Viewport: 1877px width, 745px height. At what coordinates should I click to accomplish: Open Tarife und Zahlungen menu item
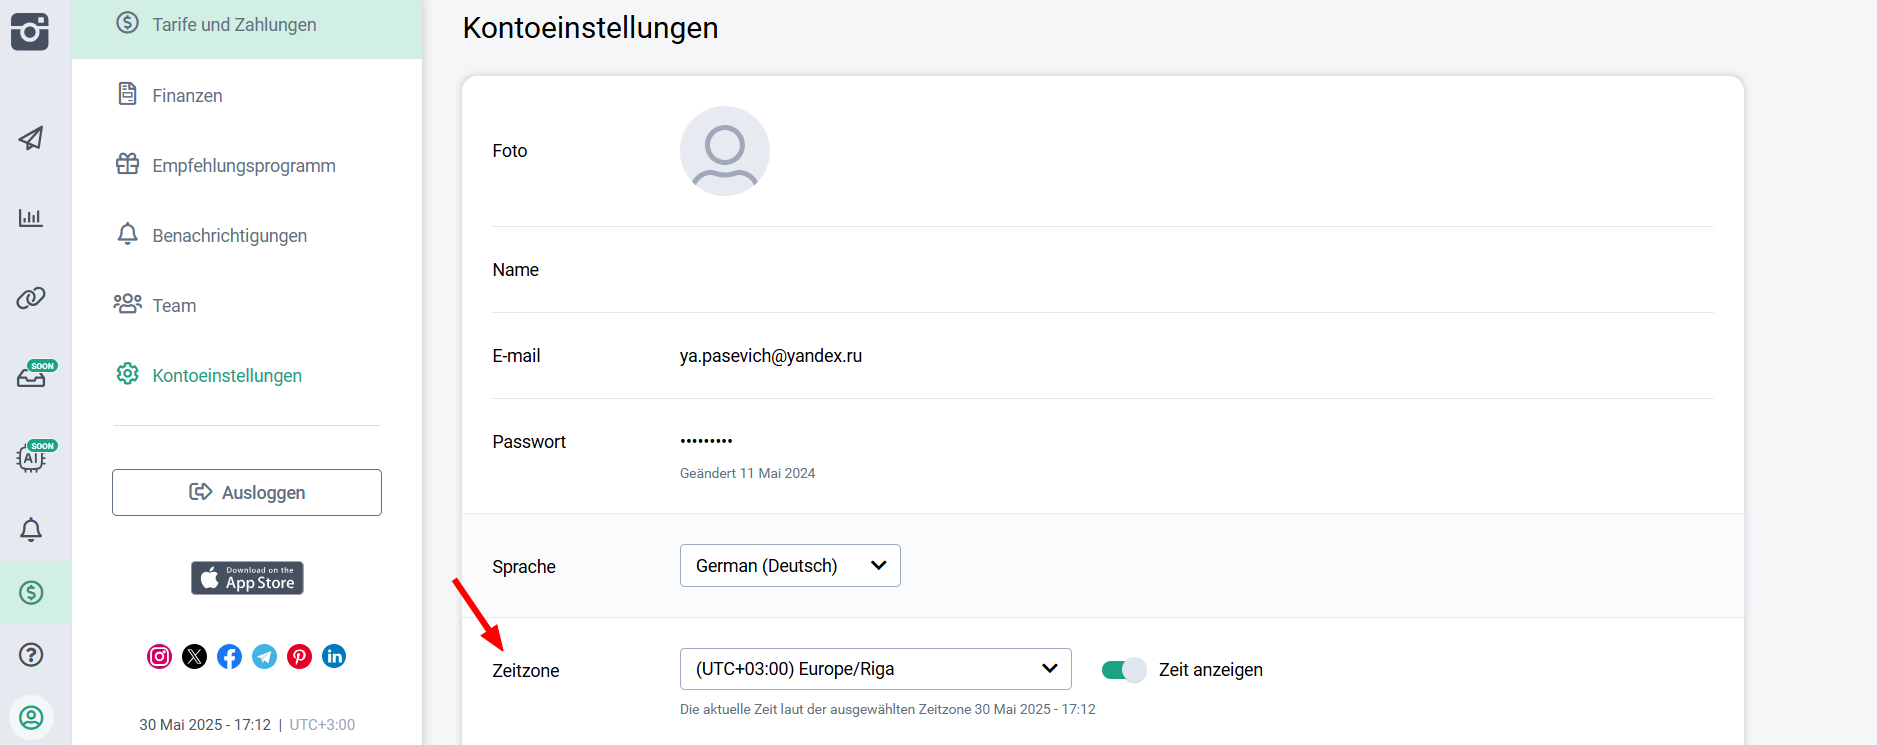[x=234, y=25]
